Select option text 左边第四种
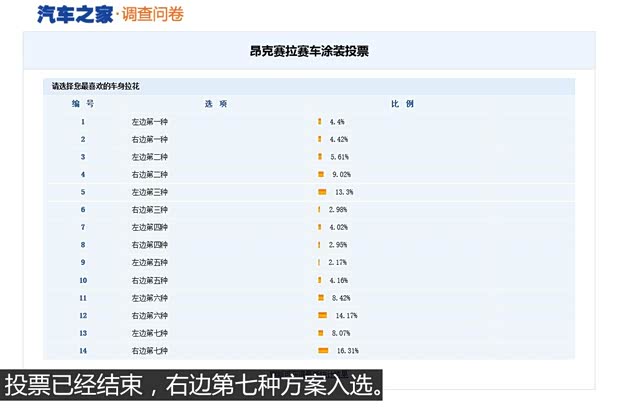The width and height of the screenshot is (620, 411). pyautogui.click(x=149, y=227)
